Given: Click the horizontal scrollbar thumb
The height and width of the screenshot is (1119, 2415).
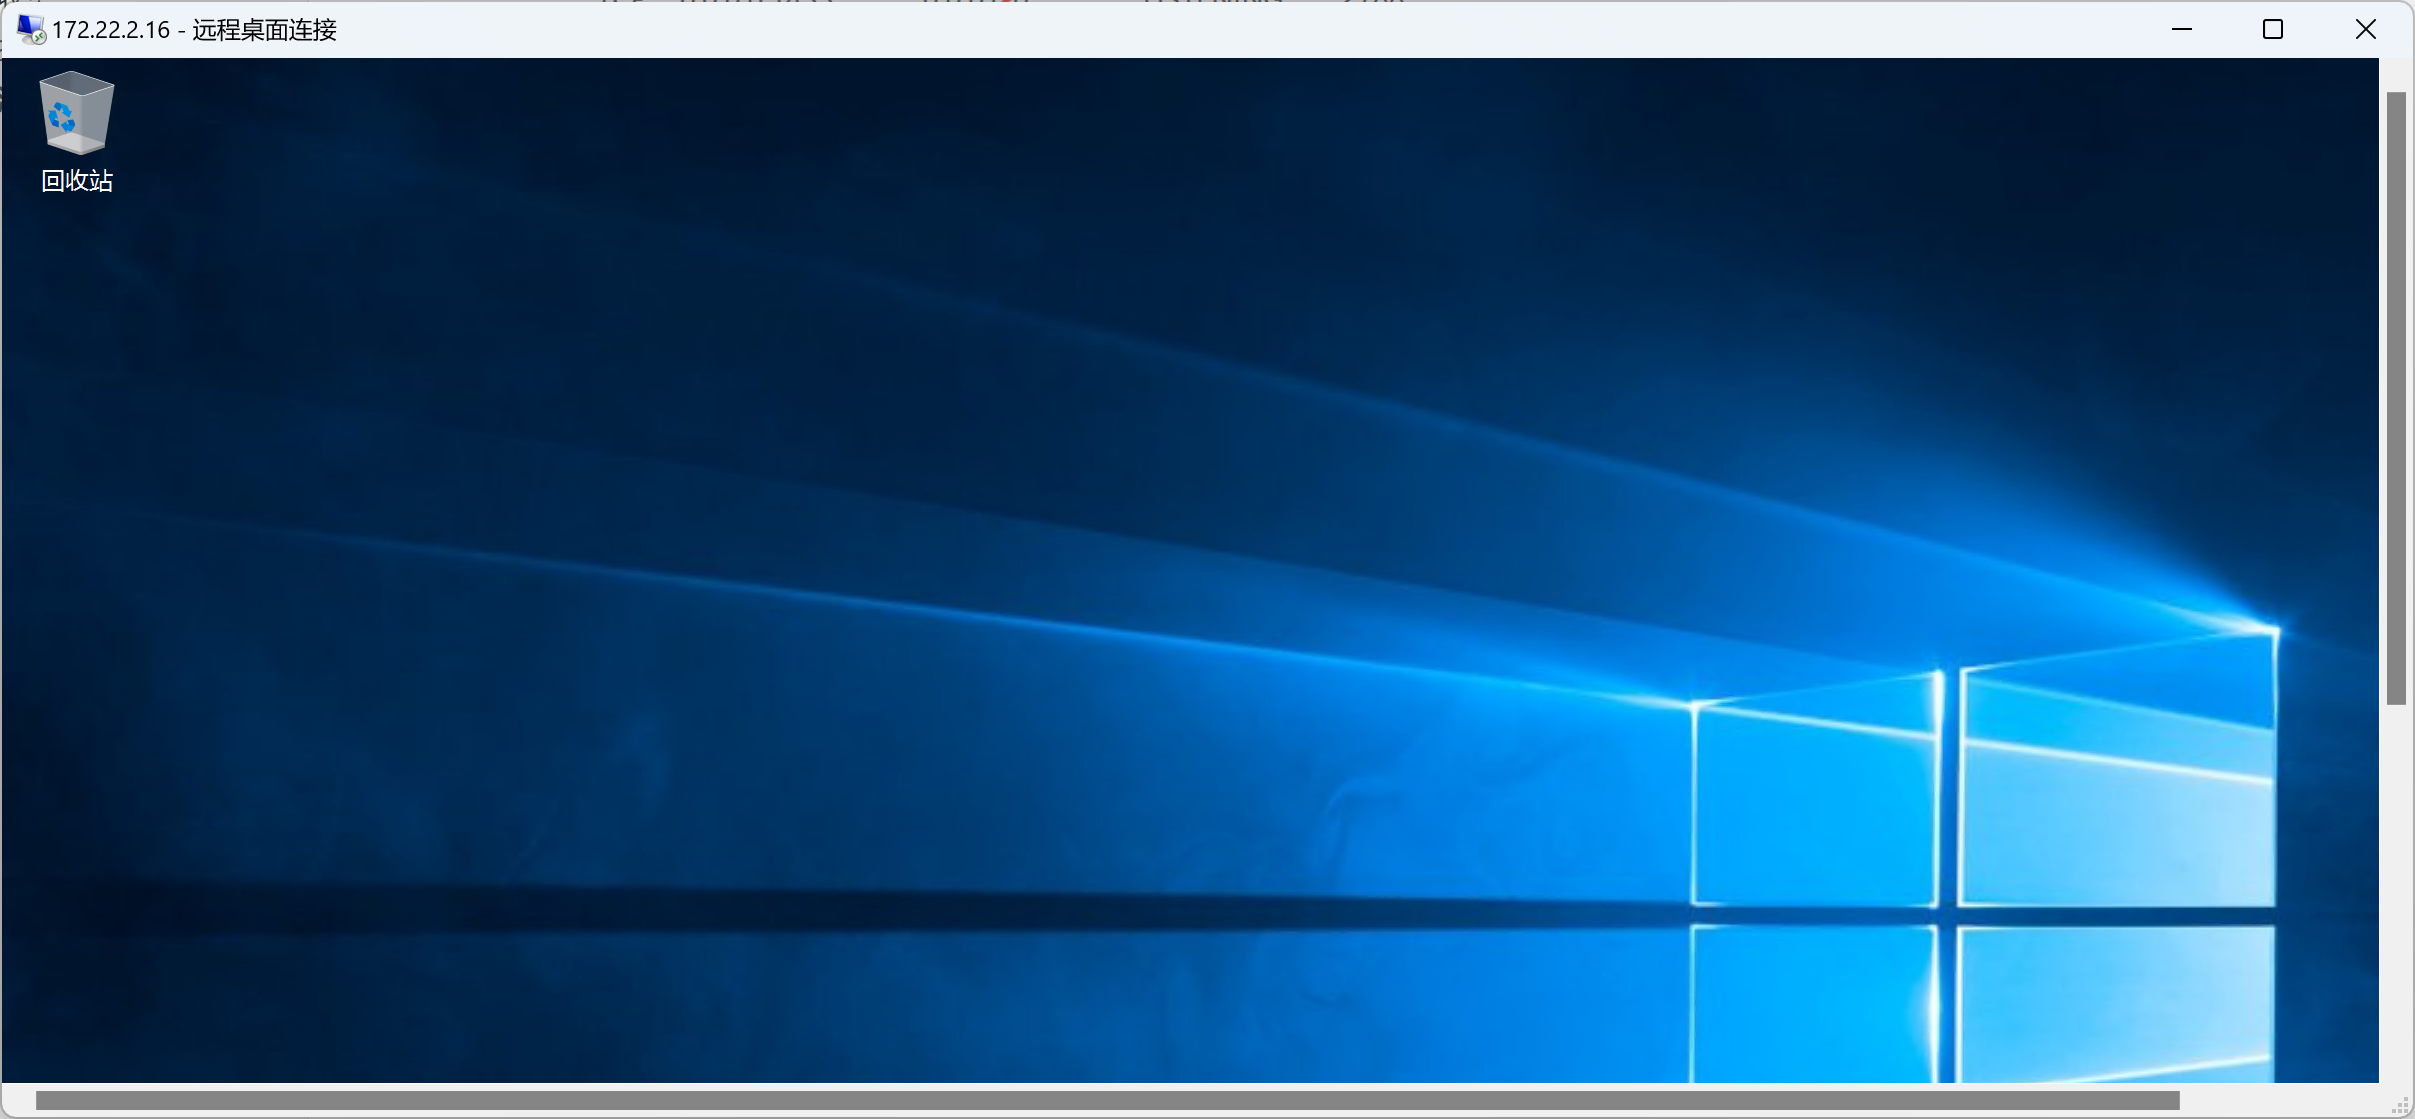Looking at the screenshot, I should pos(1107,1101).
